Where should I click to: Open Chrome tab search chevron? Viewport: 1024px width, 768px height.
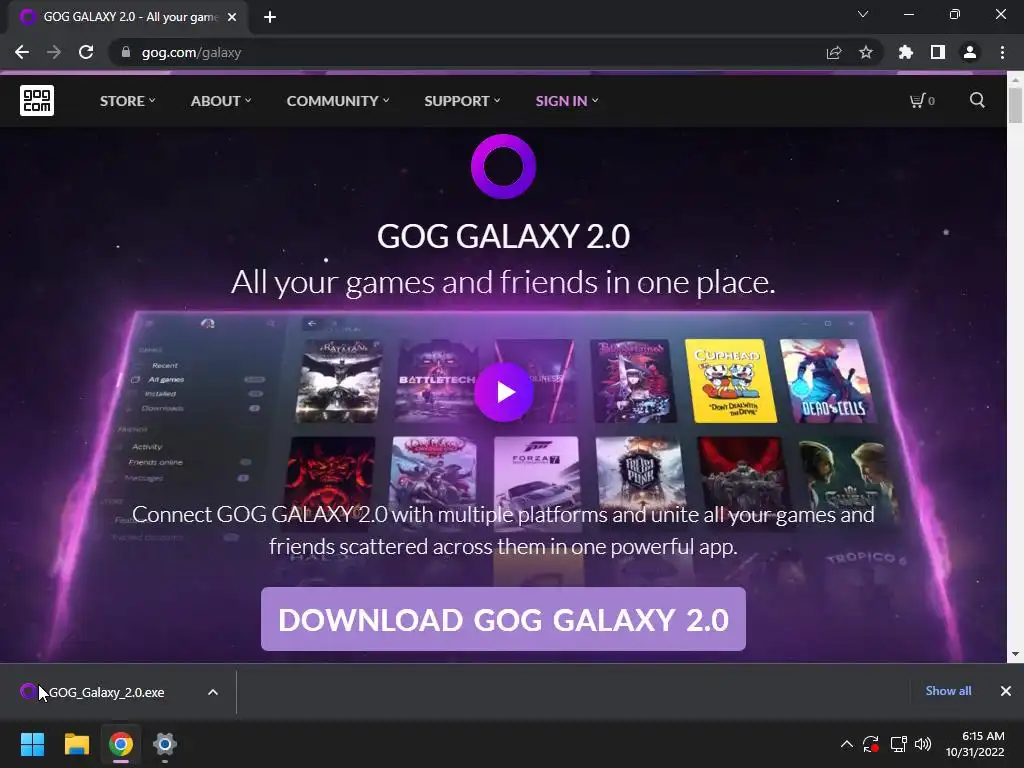click(863, 14)
